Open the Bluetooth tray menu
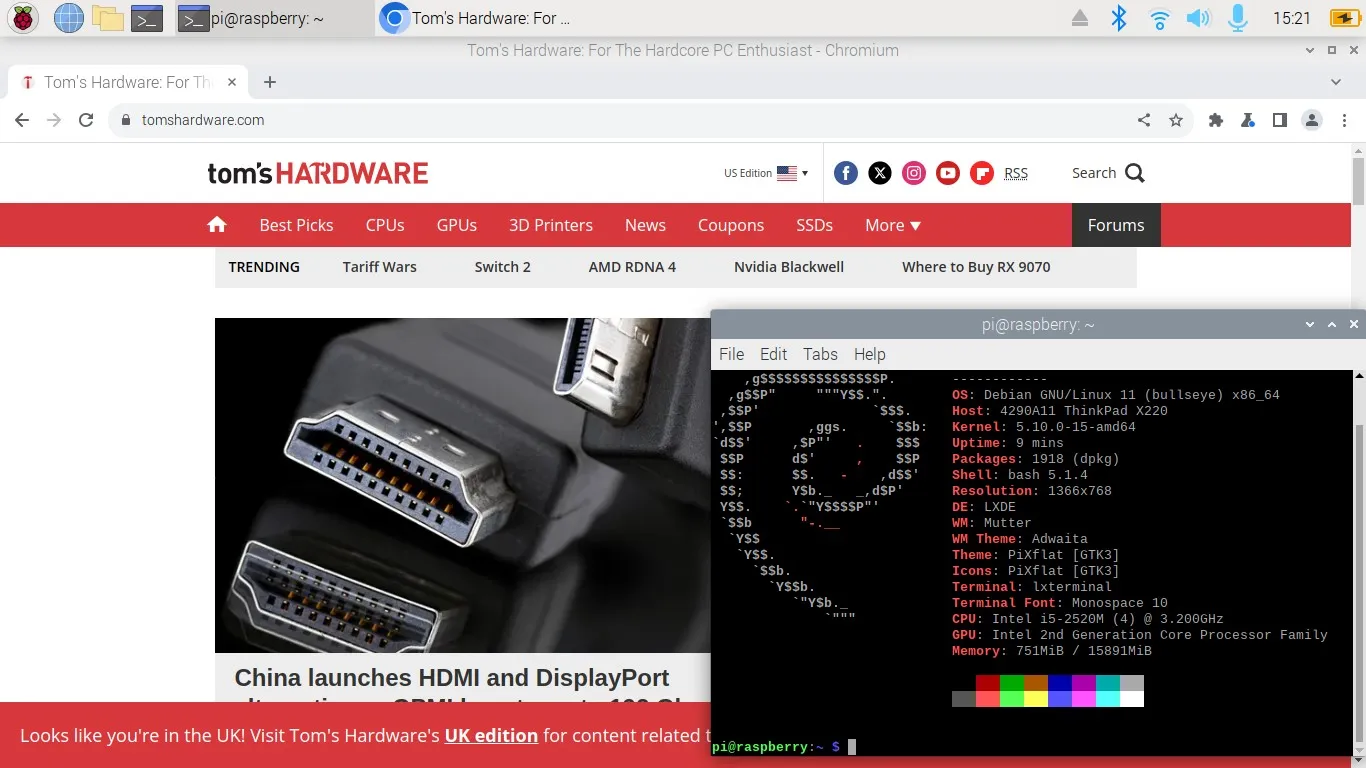Viewport: 1366px width, 768px height. click(x=1120, y=18)
